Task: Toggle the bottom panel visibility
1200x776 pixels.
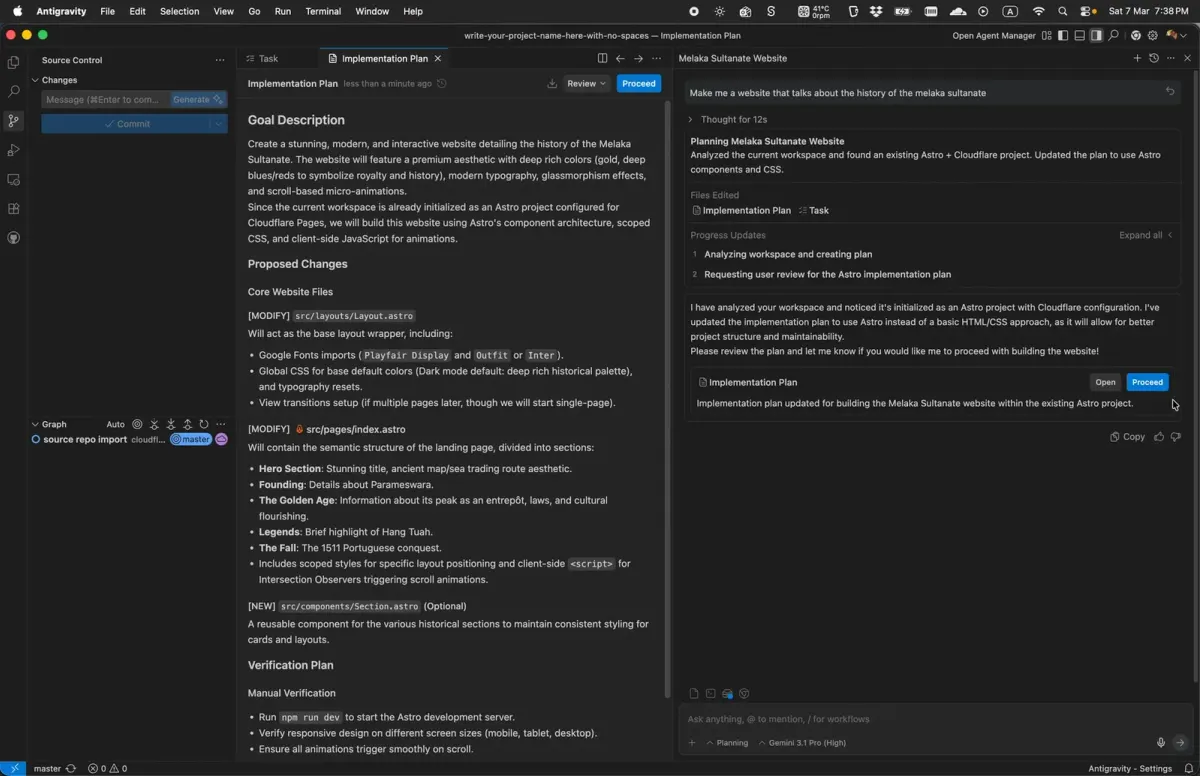Action: (x=1080, y=36)
